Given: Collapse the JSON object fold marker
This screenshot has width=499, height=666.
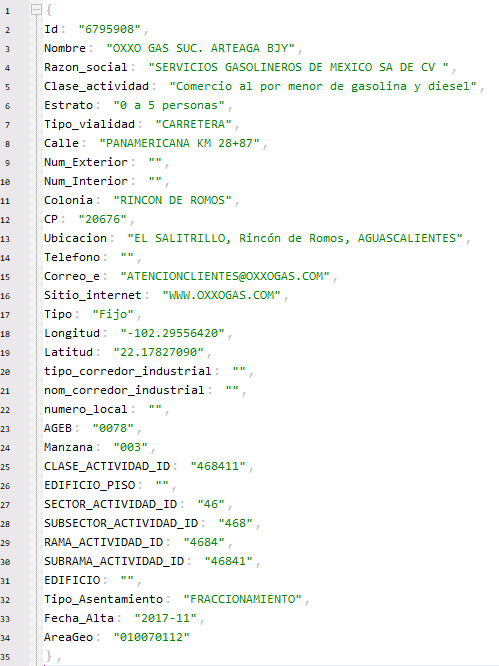Looking at the screenshot, I should pyautogui.click(x=37, y=10).
